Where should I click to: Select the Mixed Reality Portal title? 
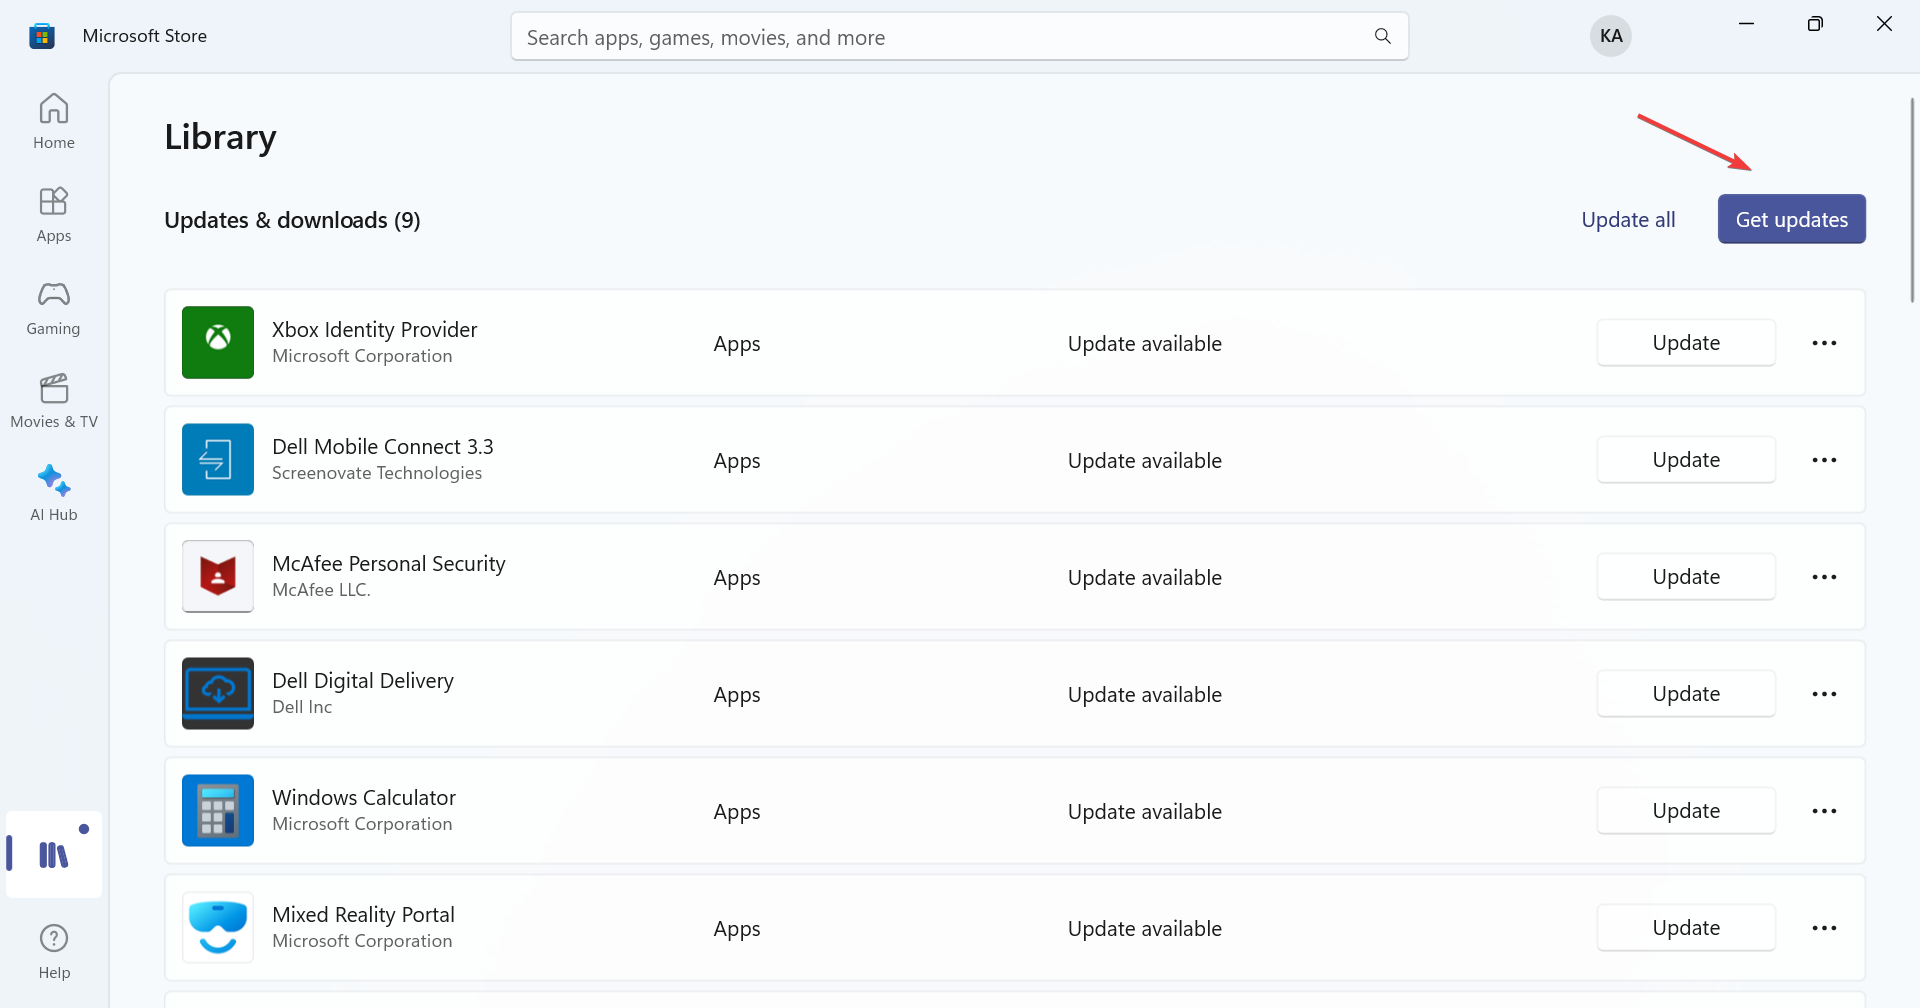coord(363,914)
